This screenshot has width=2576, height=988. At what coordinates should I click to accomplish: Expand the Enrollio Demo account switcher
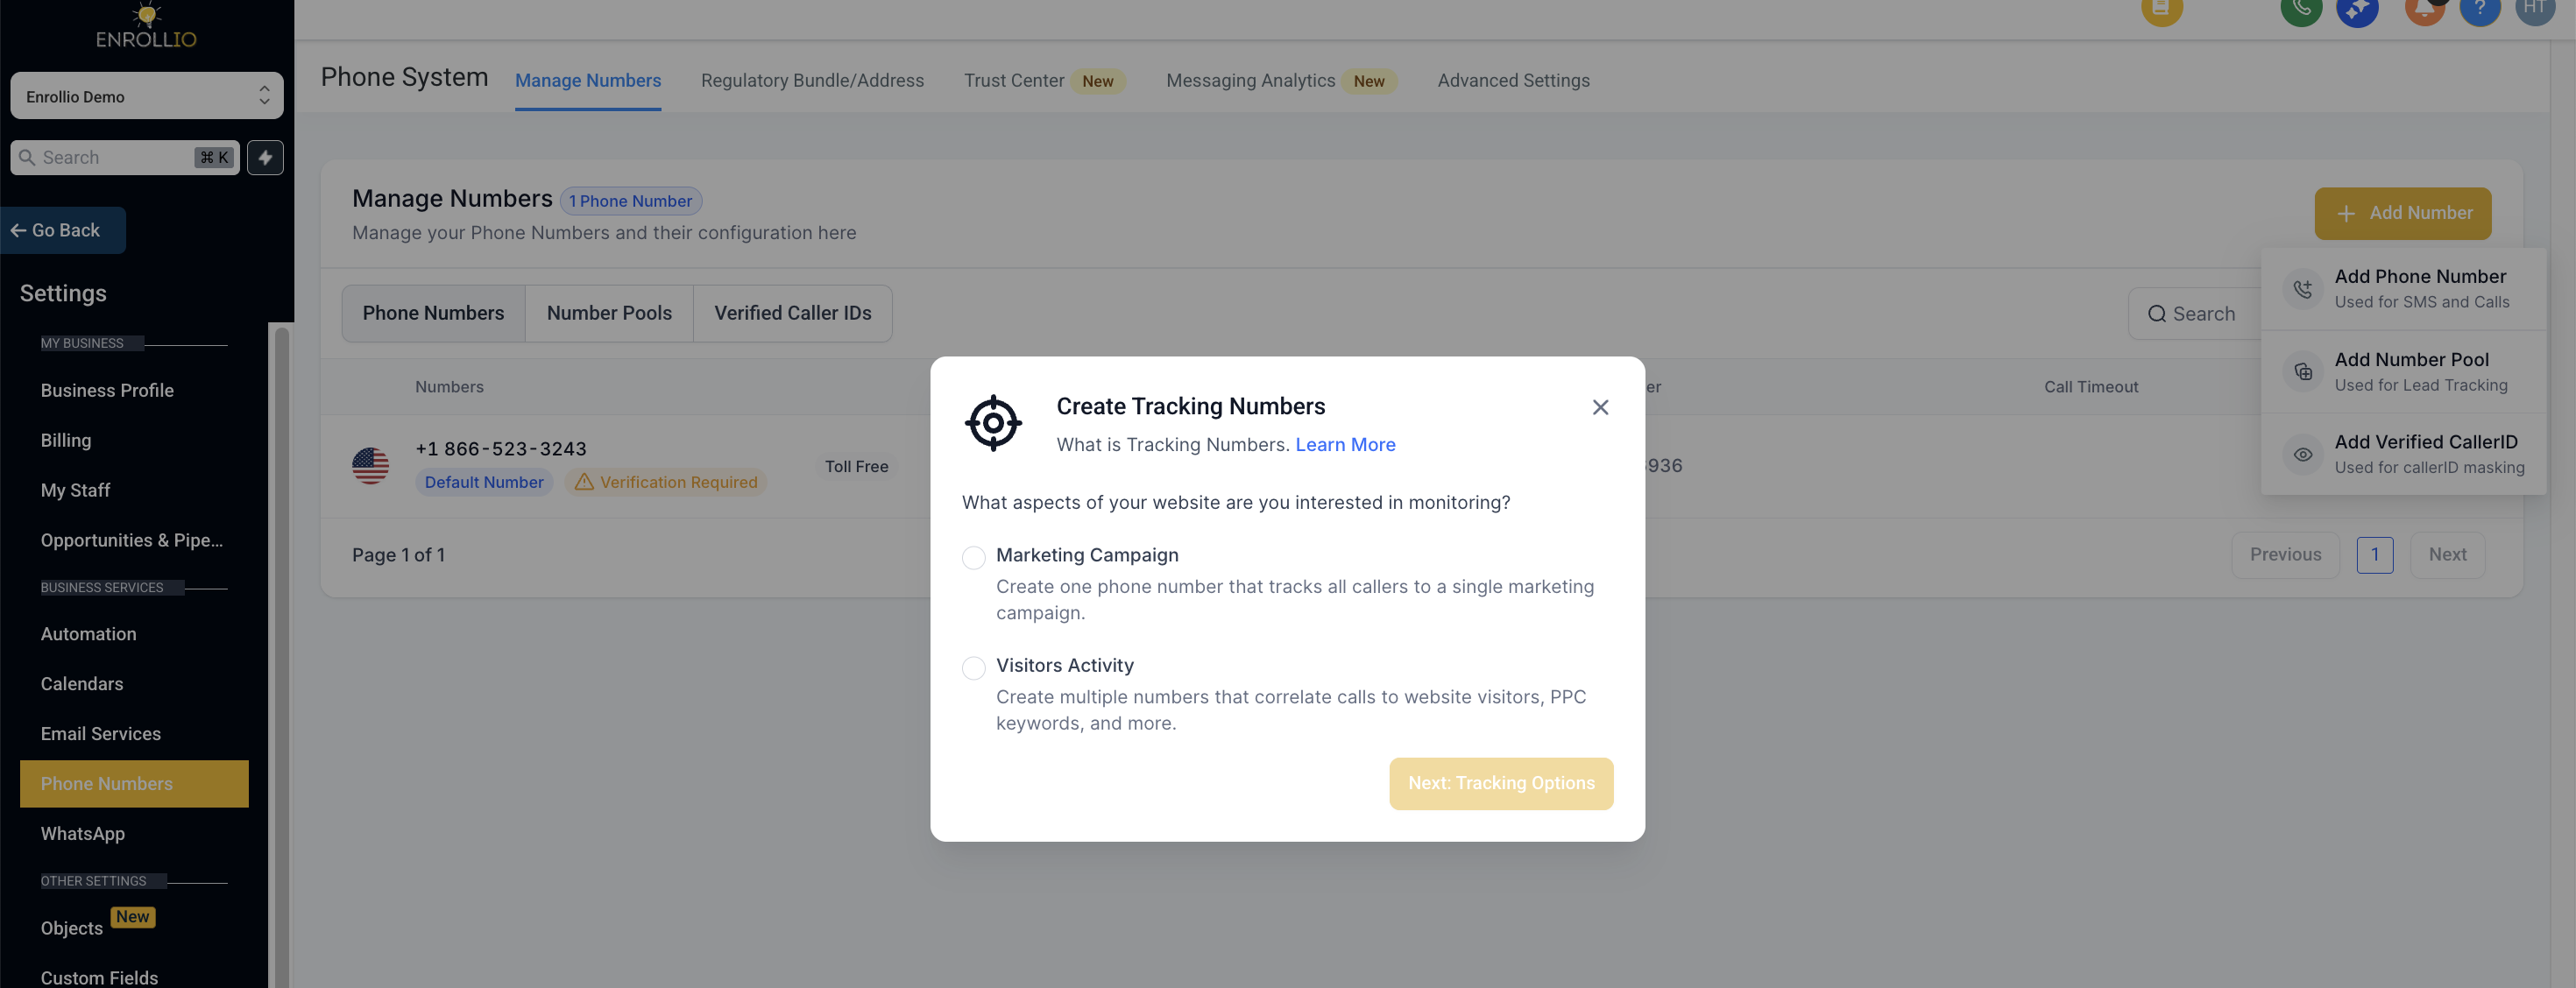[x=147, y=96]
